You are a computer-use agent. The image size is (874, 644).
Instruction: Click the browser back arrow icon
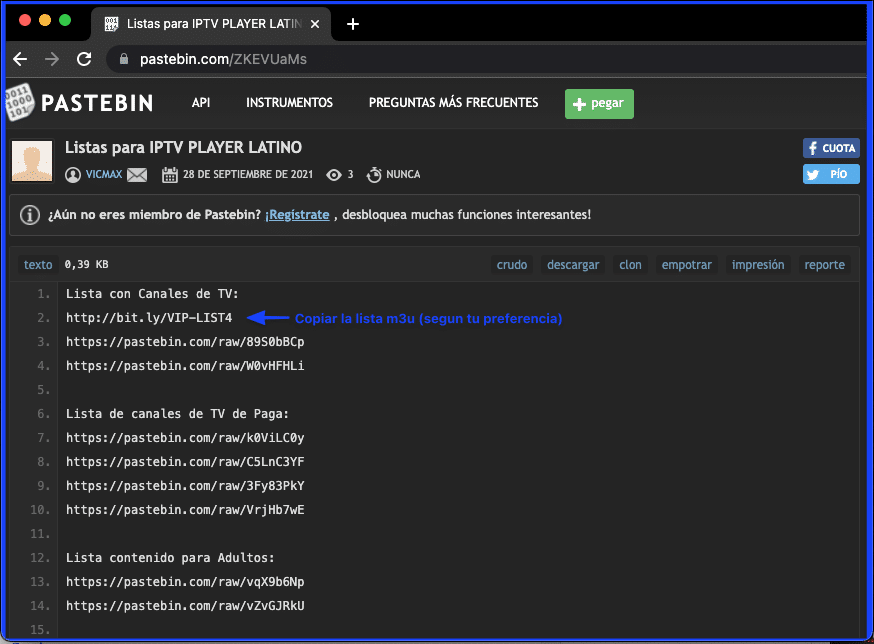click(x=20, y=59)
